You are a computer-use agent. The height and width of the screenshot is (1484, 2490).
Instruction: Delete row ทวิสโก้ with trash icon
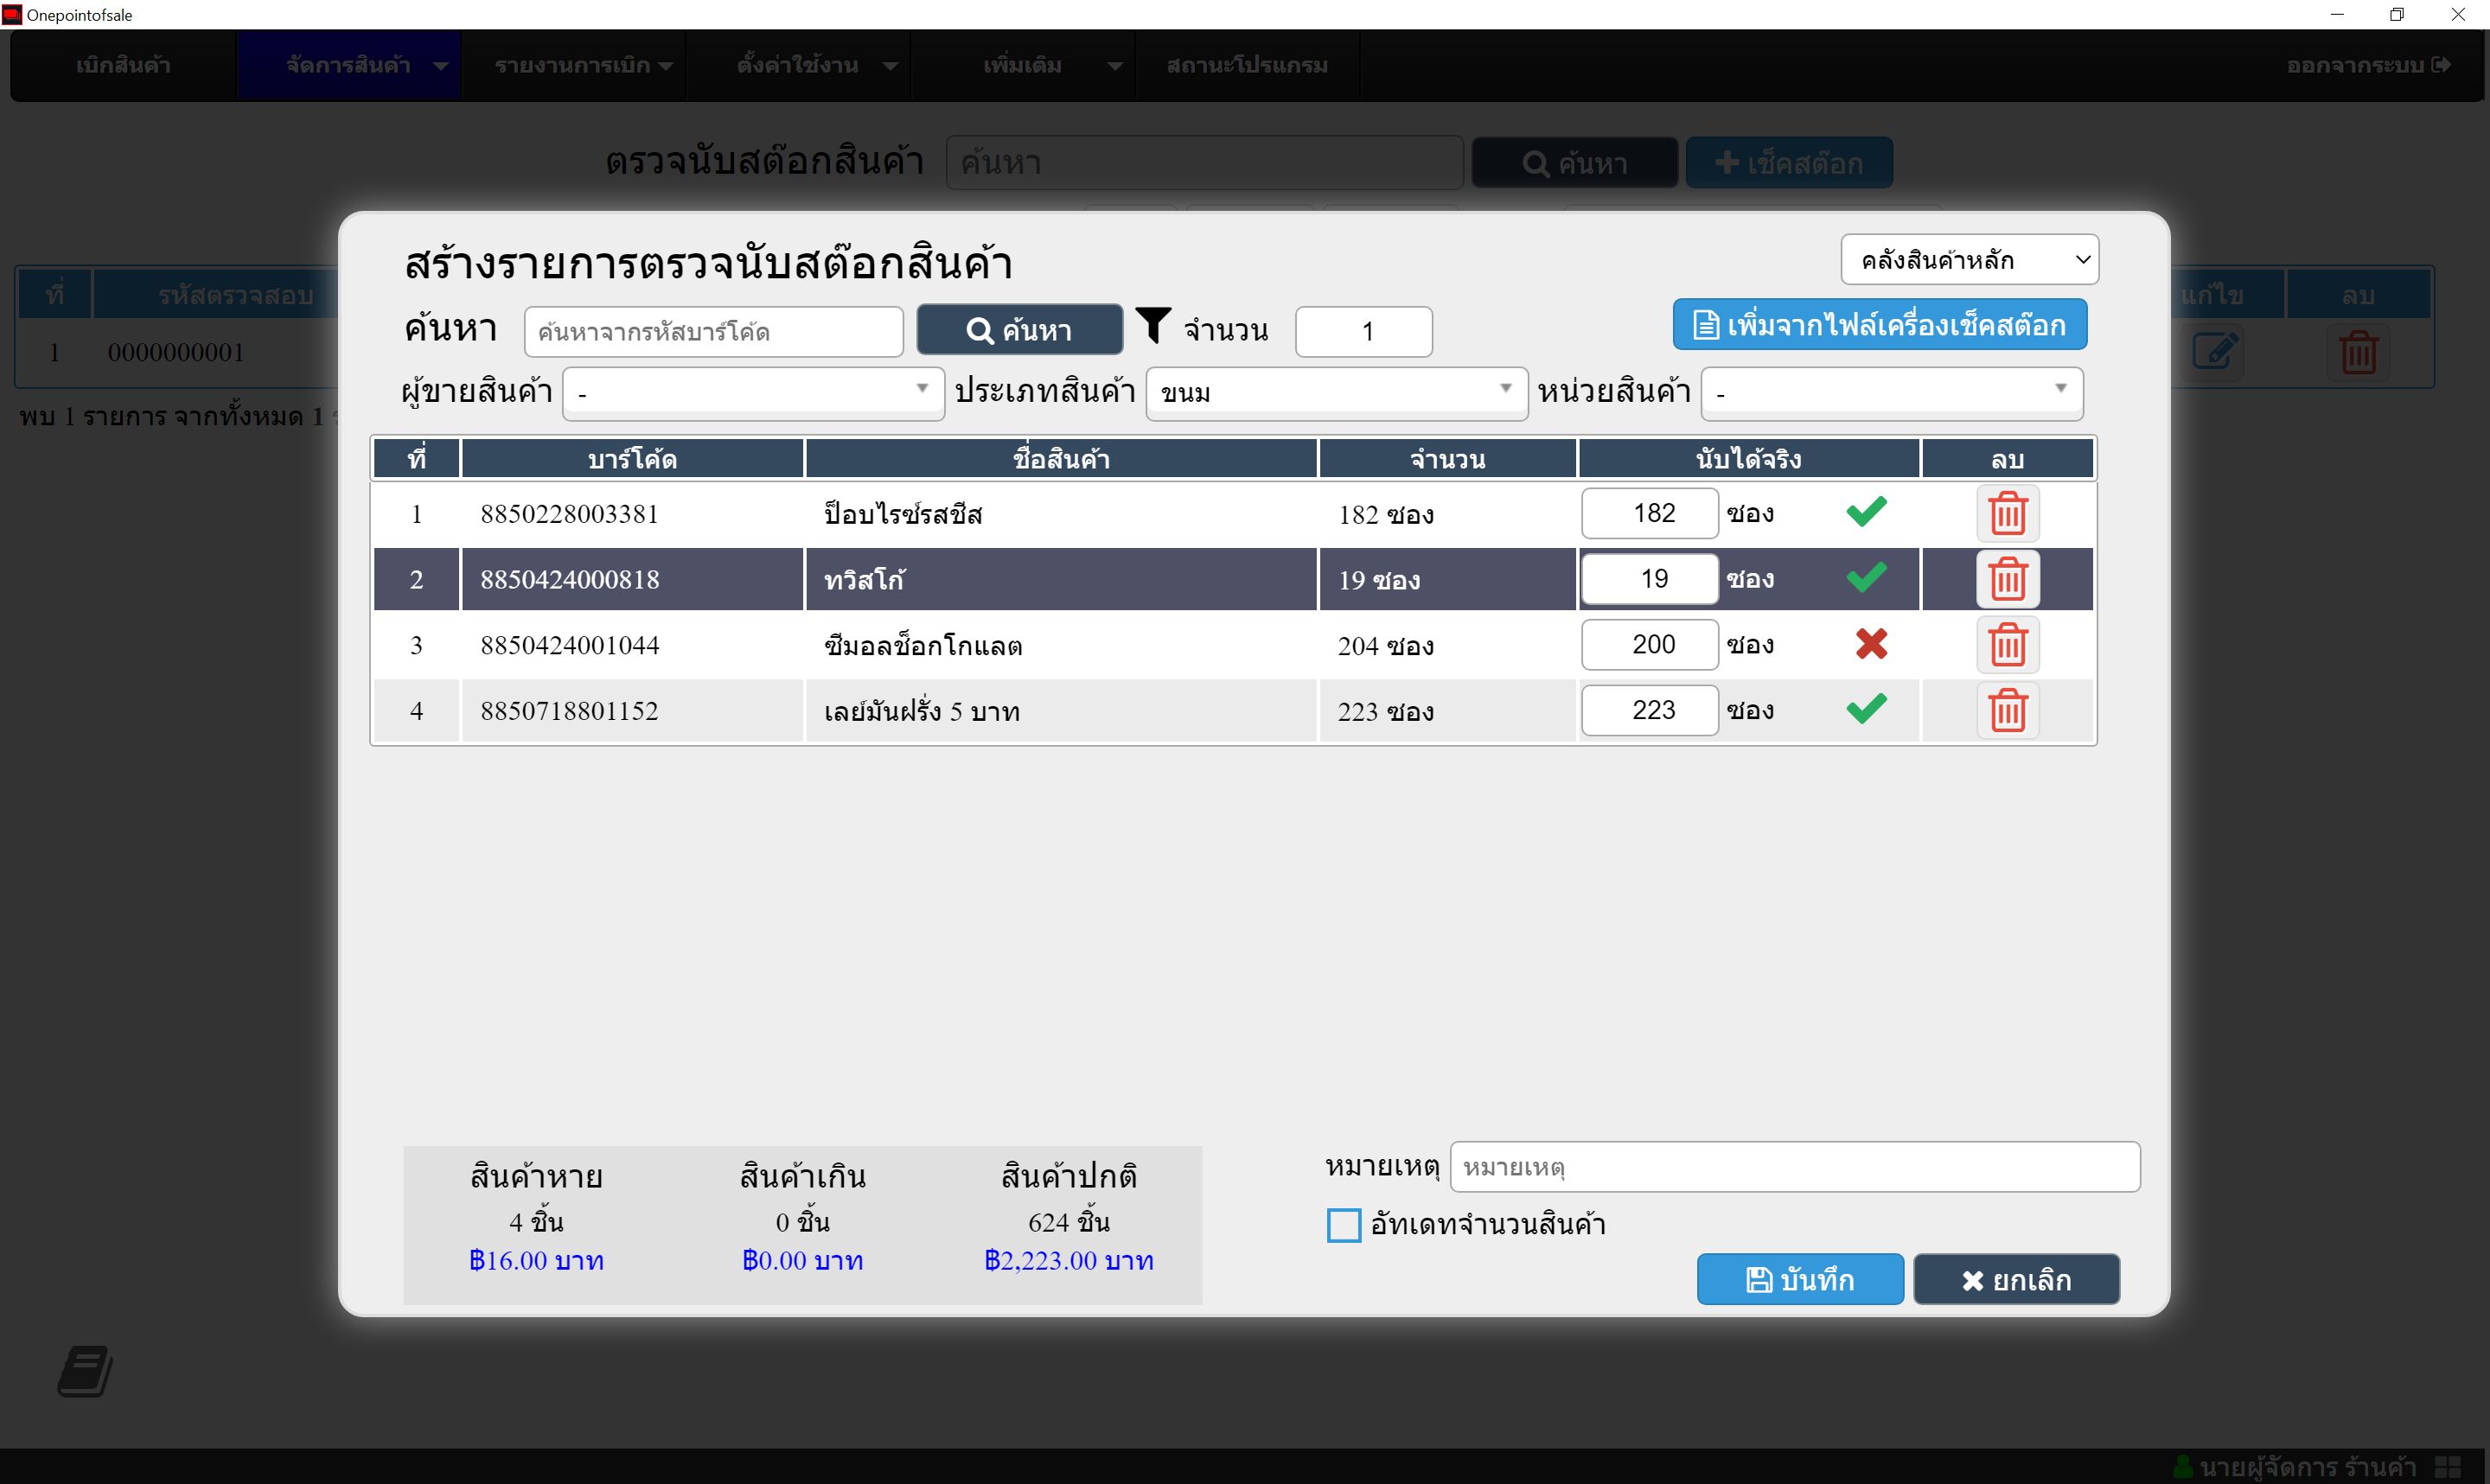pos(2007,580)
